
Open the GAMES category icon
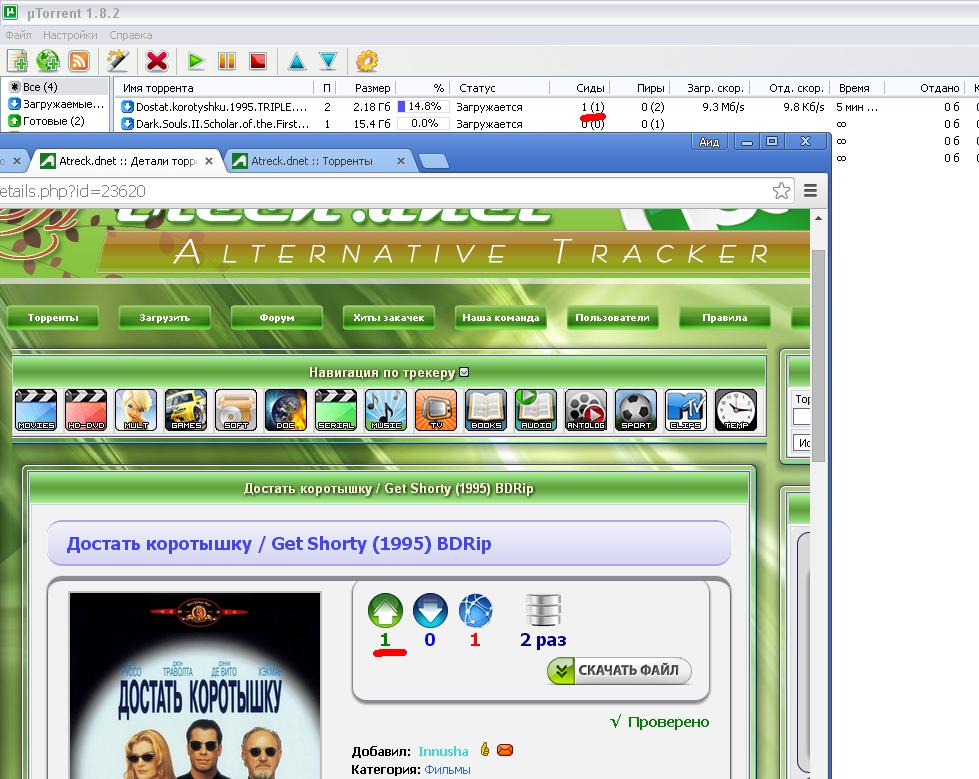pos(186,410)
